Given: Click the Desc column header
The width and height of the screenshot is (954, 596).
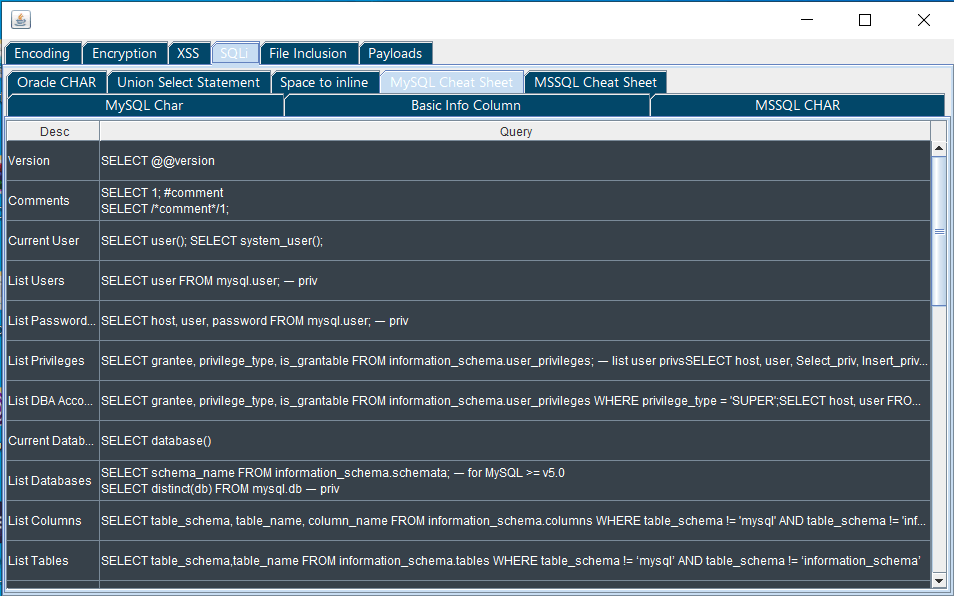Looking at the screenshot, I should click(x=54, y=132).
